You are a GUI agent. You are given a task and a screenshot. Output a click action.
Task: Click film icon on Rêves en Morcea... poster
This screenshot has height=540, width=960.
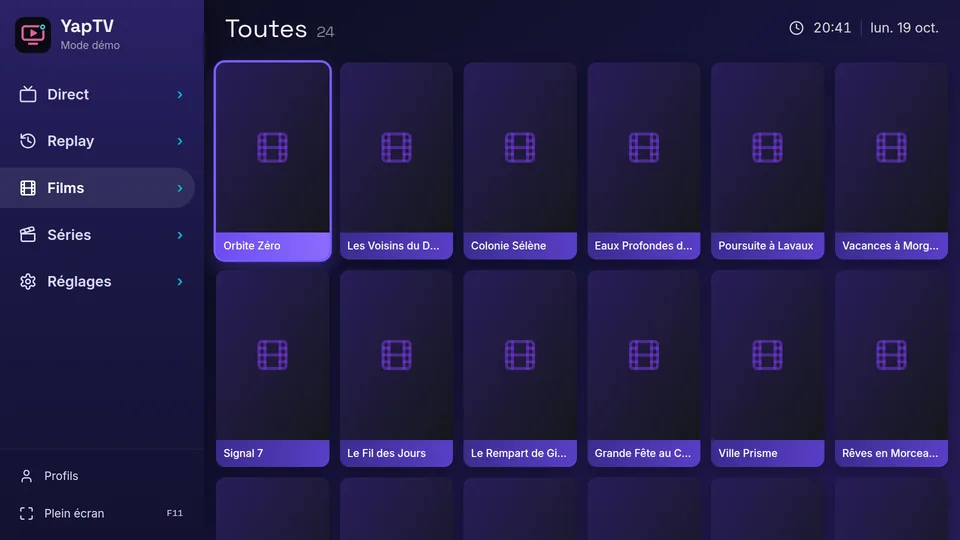tap(891, 355)
